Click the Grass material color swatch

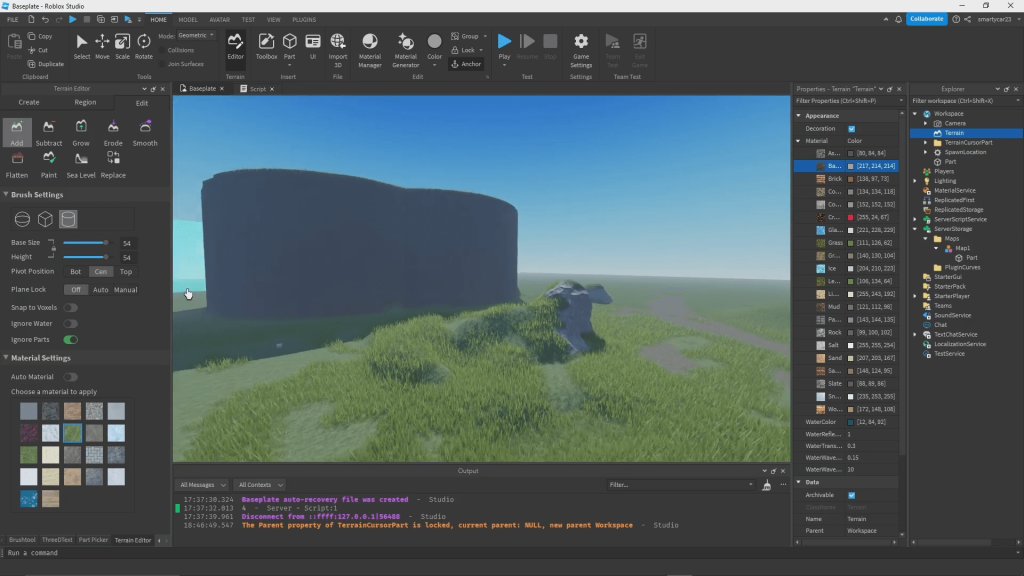[x=850, y=243]
